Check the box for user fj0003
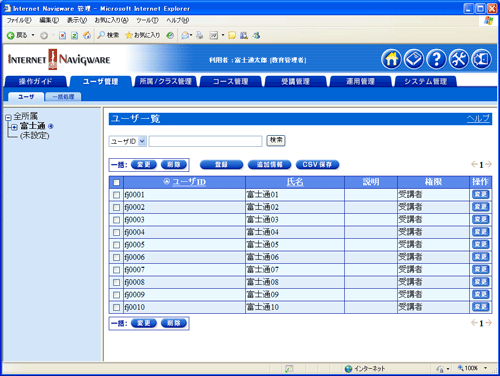This screenshot has height=376, width=500. pos(116,220)
